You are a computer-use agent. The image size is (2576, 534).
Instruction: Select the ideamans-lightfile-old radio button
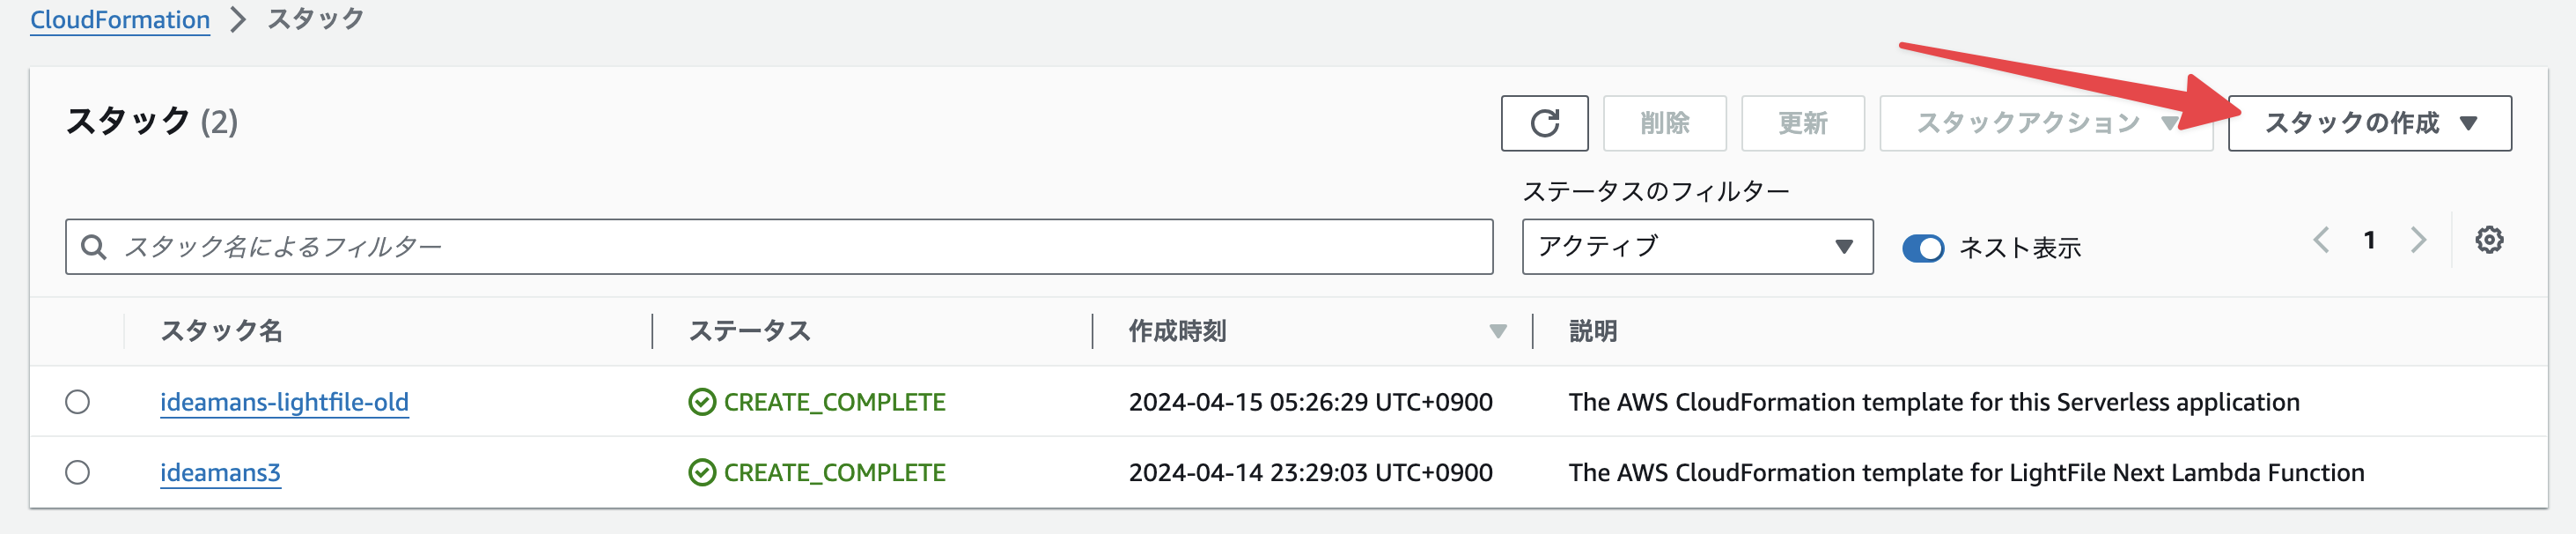(78, 402)
